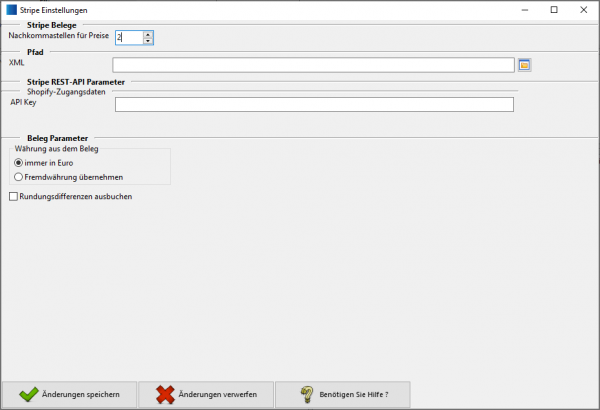This screenshot has width=600, height=410.
Task: Close the Stripe Einstellungen dialog
Action: tap(582, 9)
